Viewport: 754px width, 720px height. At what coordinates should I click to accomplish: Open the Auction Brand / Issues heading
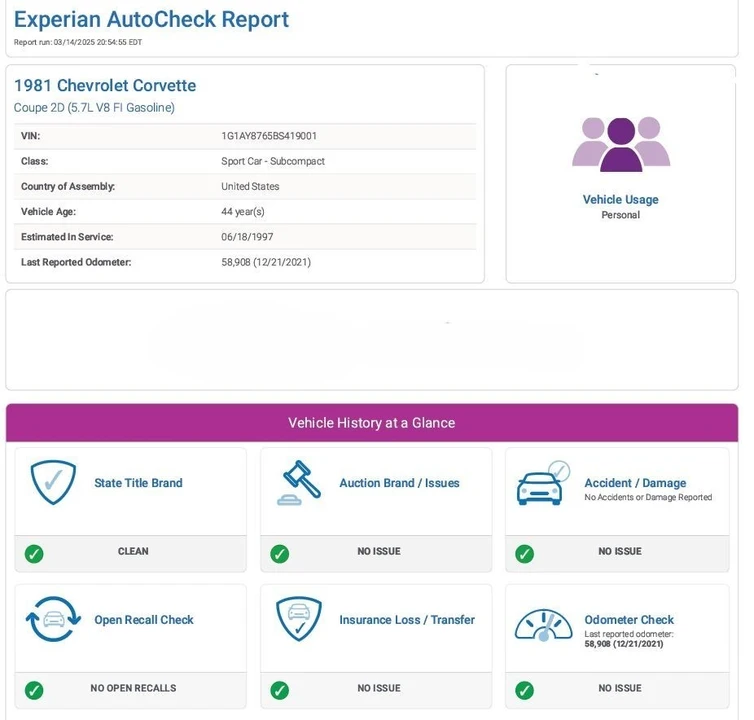pos(399,483)
